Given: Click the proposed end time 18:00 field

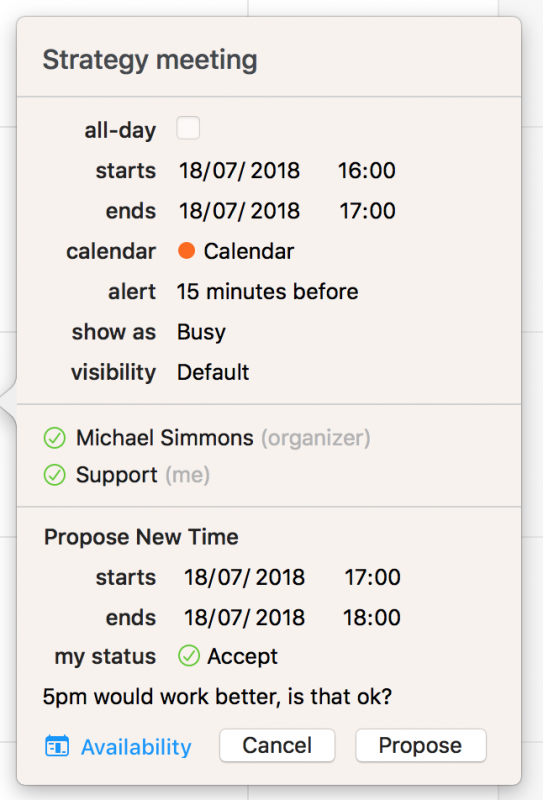Looking at the screenshot, I should pos(372,617).
